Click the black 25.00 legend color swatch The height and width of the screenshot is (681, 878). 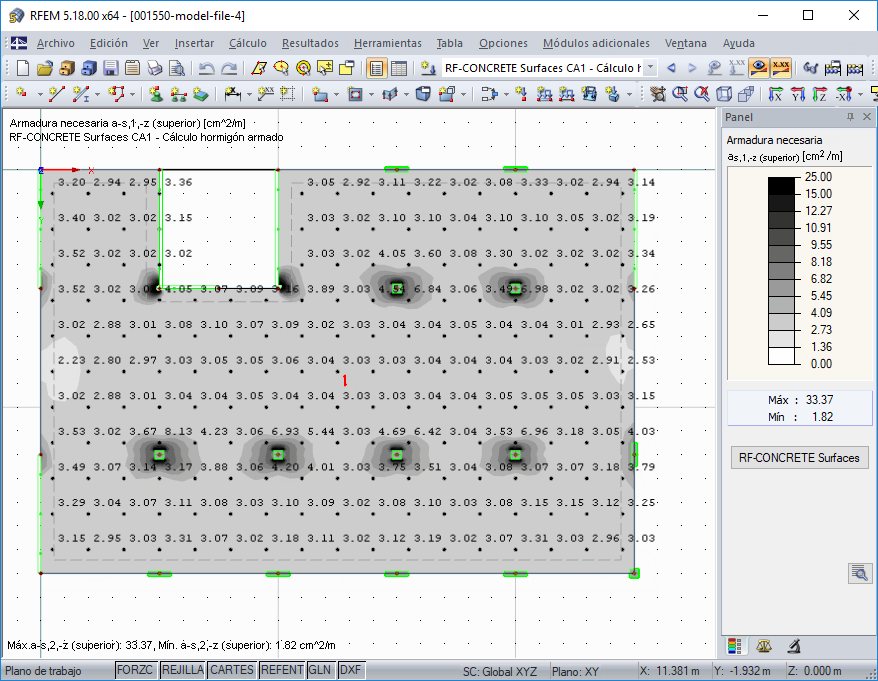coord(781,185)
